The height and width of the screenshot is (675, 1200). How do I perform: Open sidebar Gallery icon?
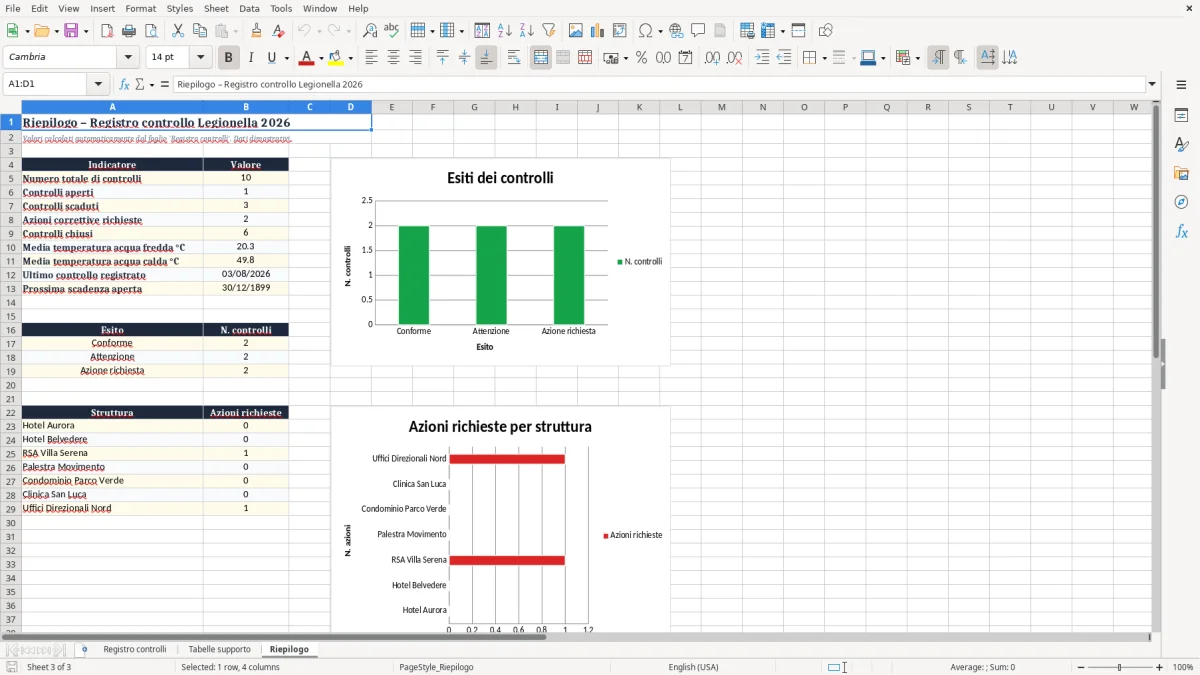[1181, 173]
